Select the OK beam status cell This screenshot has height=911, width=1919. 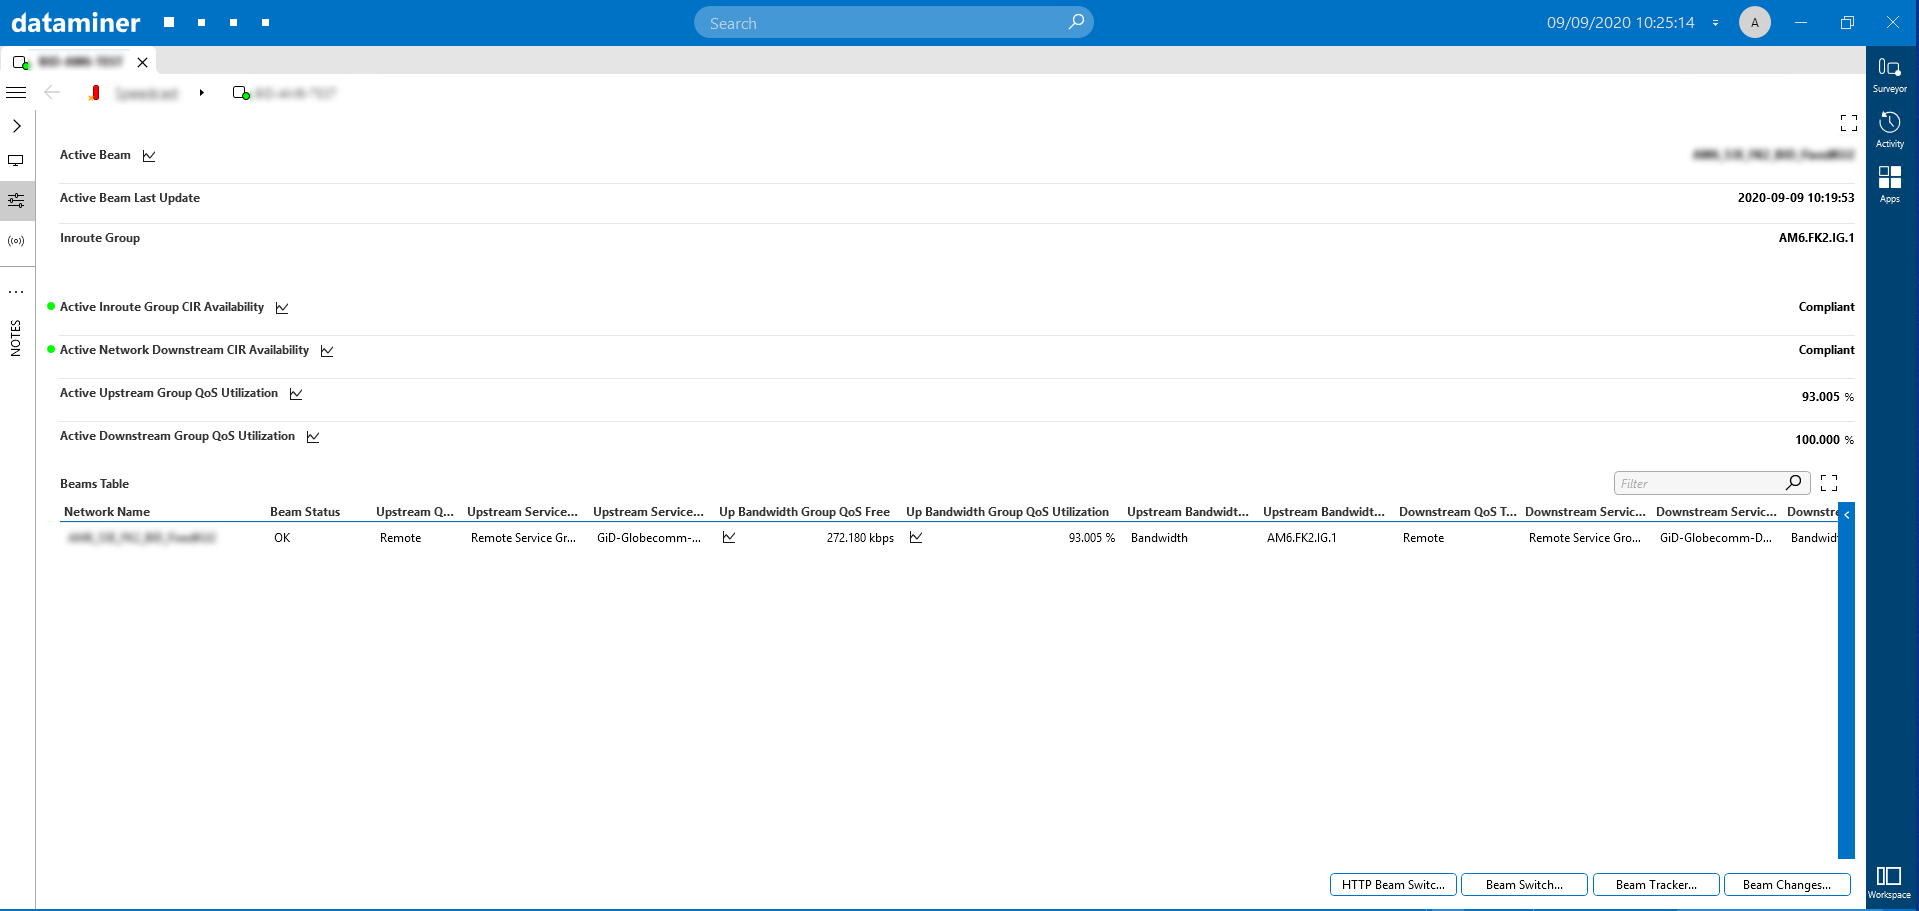pyautogui.click(x=282, y=538)
